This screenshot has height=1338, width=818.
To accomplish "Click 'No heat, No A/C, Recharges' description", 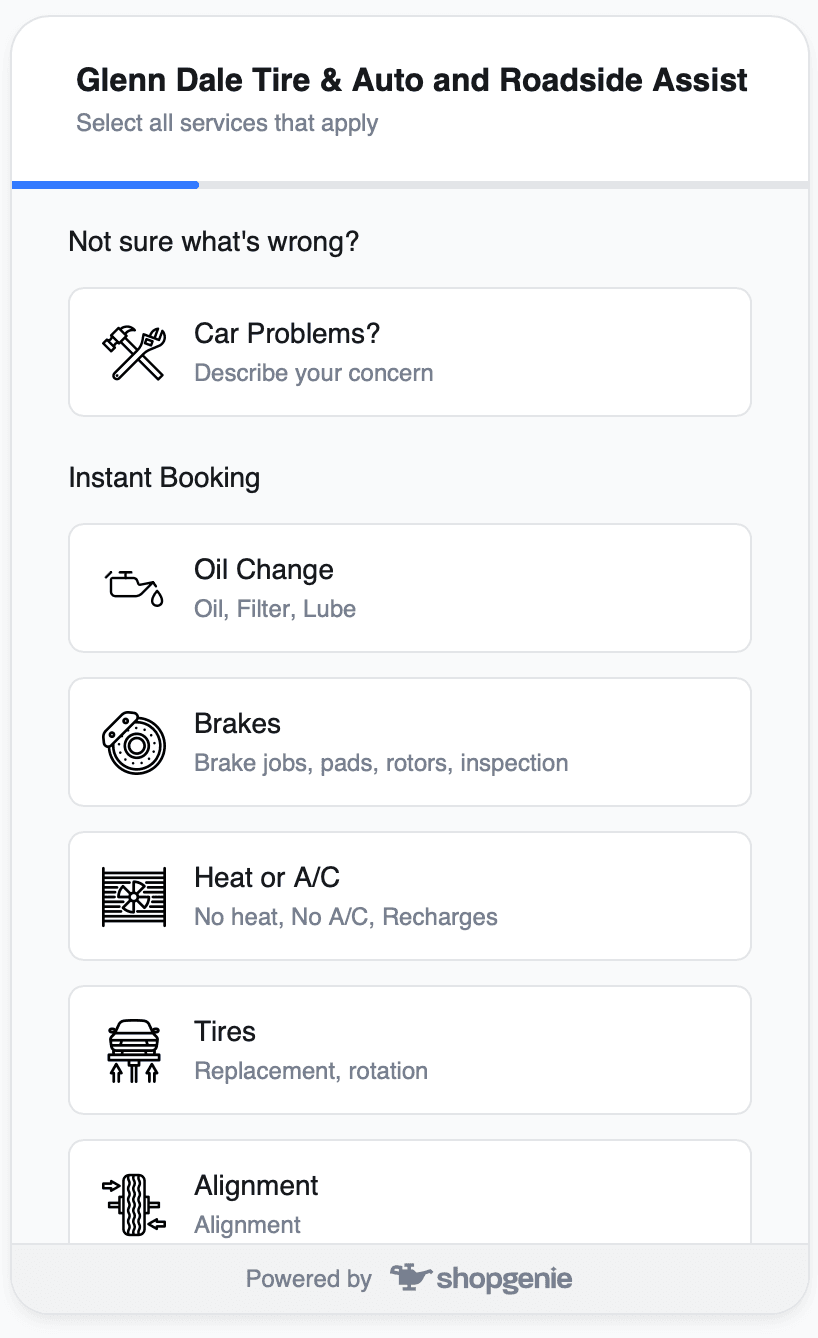I will (346, 917).
